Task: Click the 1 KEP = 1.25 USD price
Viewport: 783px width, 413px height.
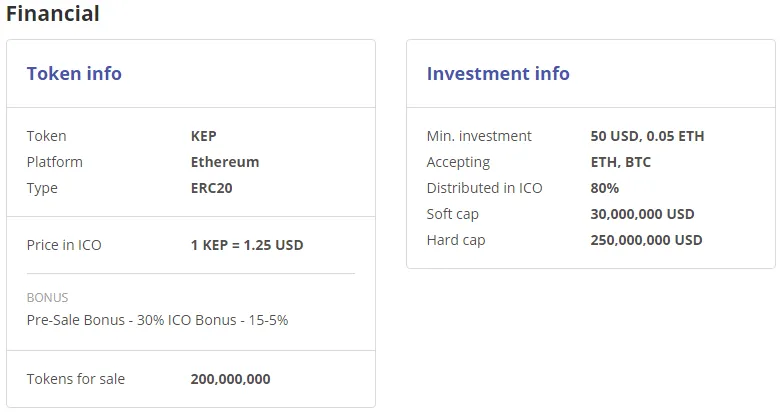Action: [247, 245]
